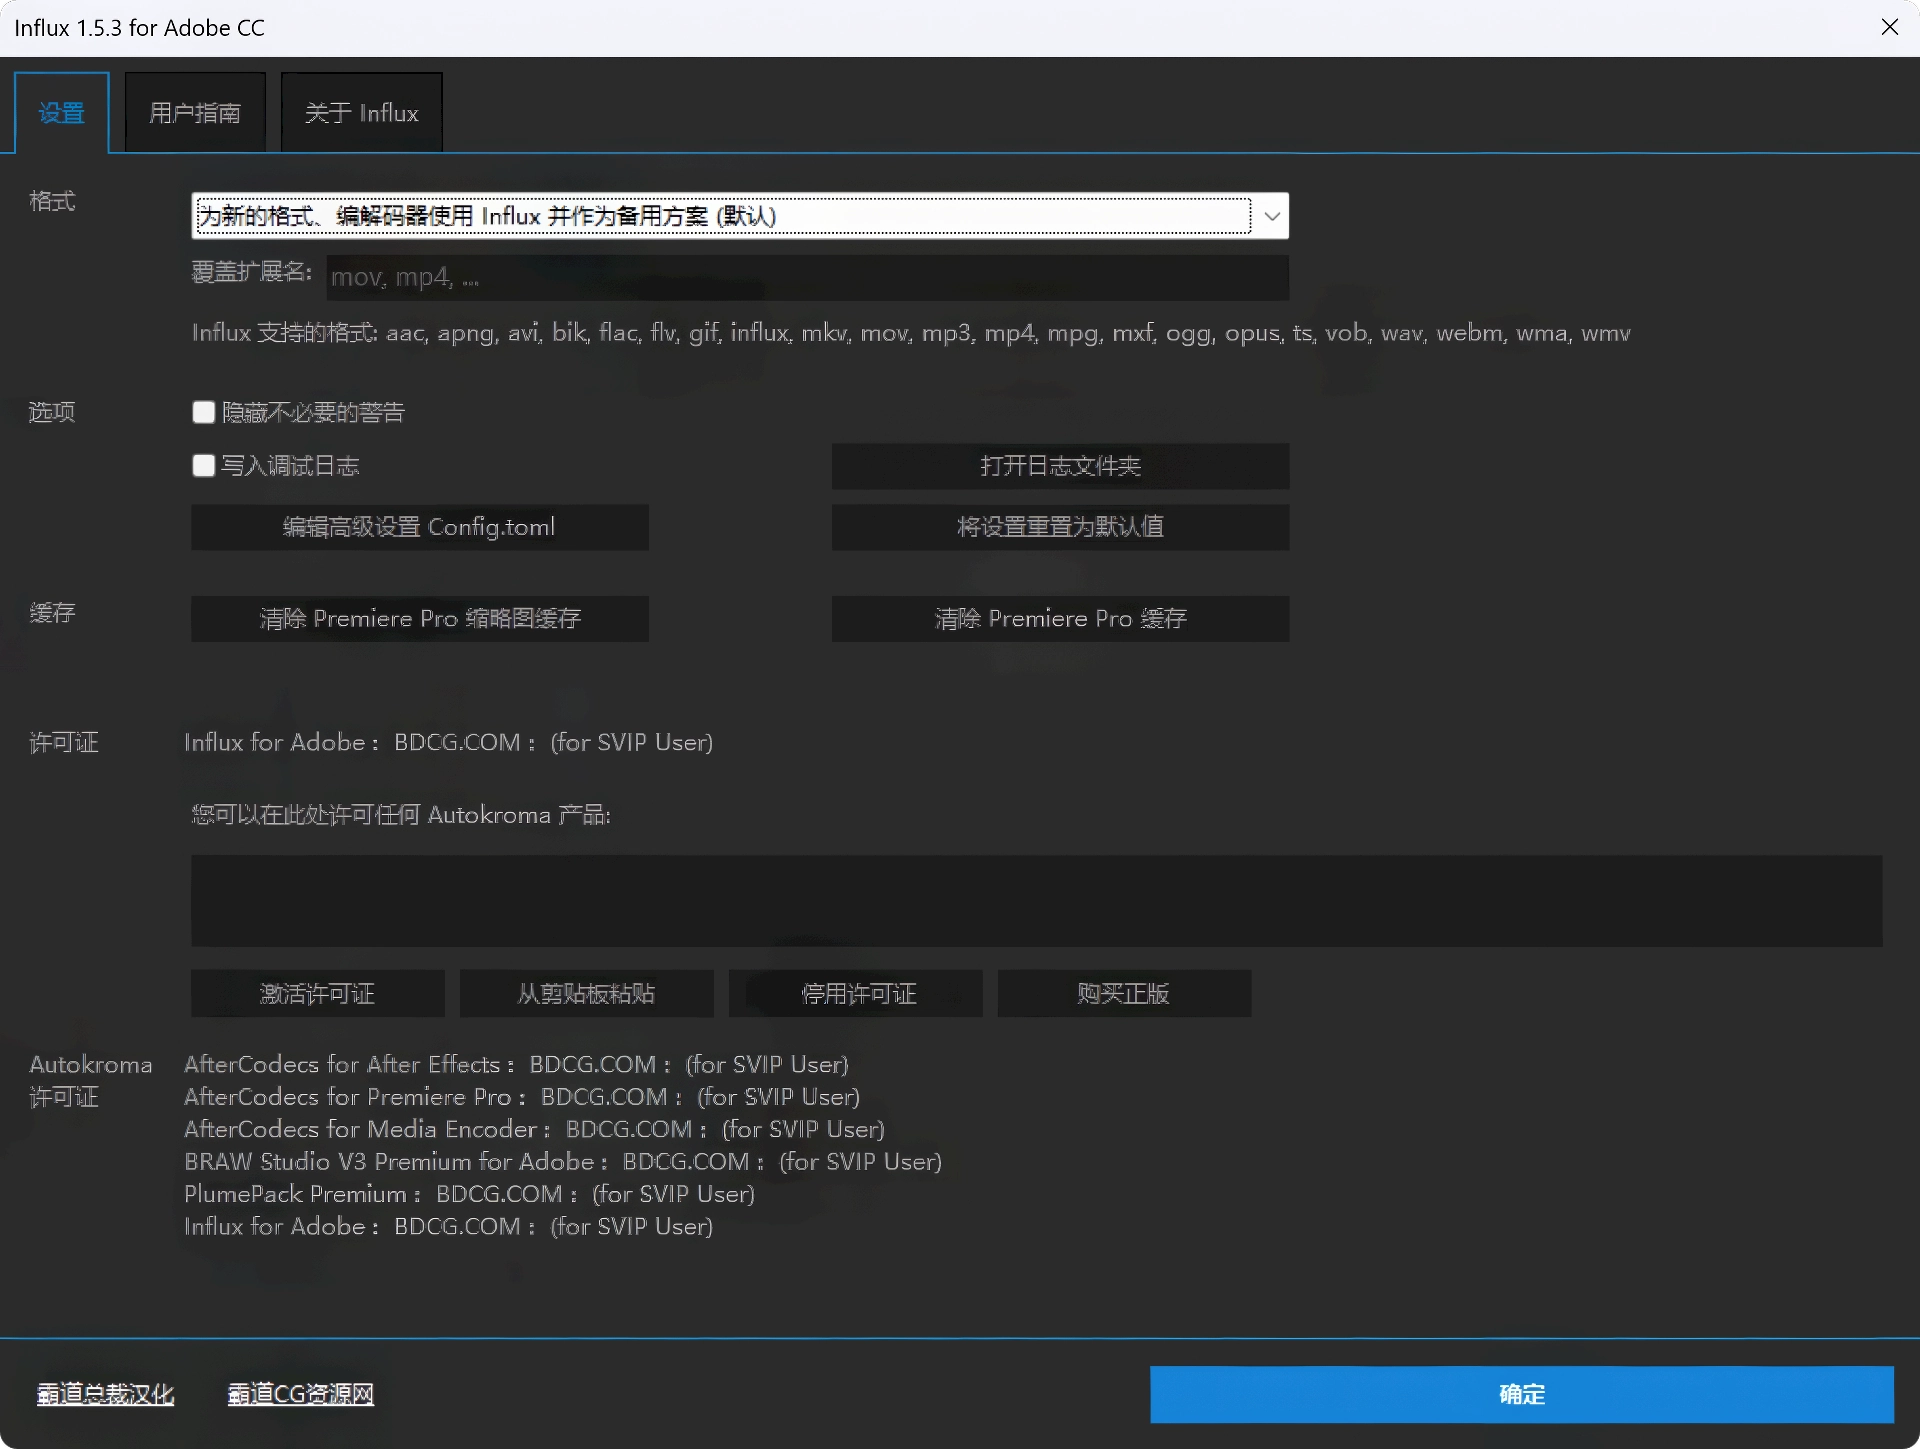
Task: Expand the 格式 dropdown arrow
Action: coord(1272,216)
